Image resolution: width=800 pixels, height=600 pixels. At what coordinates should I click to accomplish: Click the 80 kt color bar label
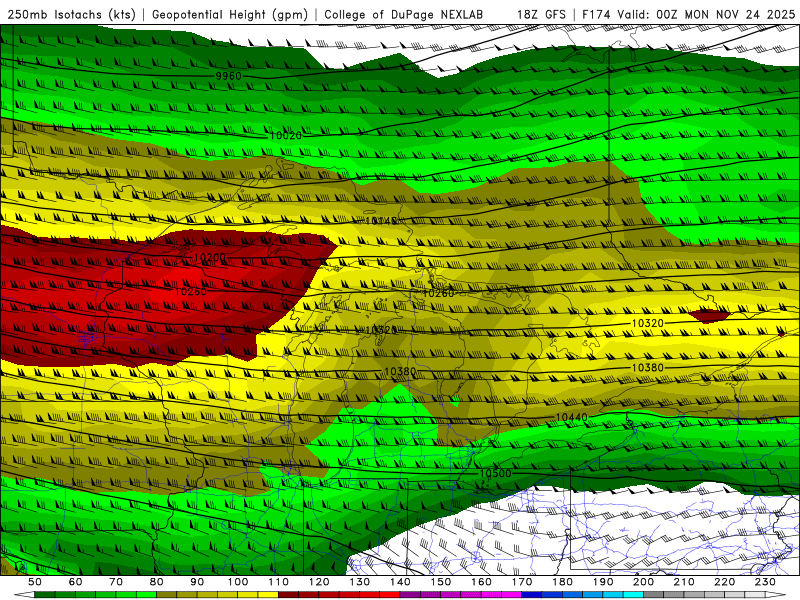click(157, 582)
